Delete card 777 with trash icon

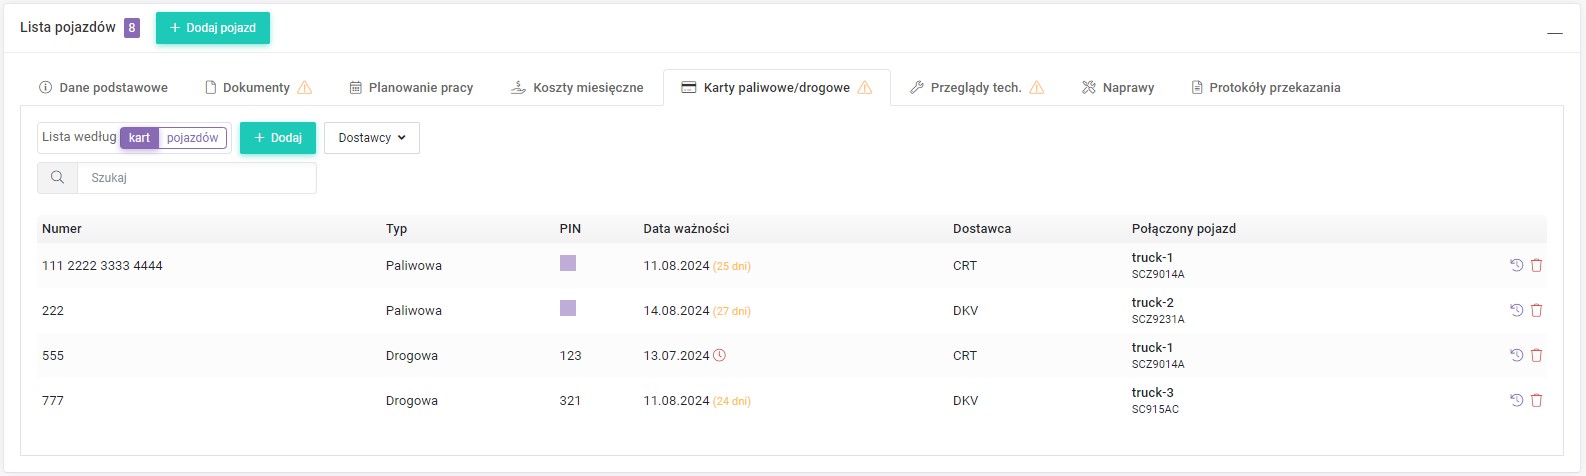[x=1537, y=400]
